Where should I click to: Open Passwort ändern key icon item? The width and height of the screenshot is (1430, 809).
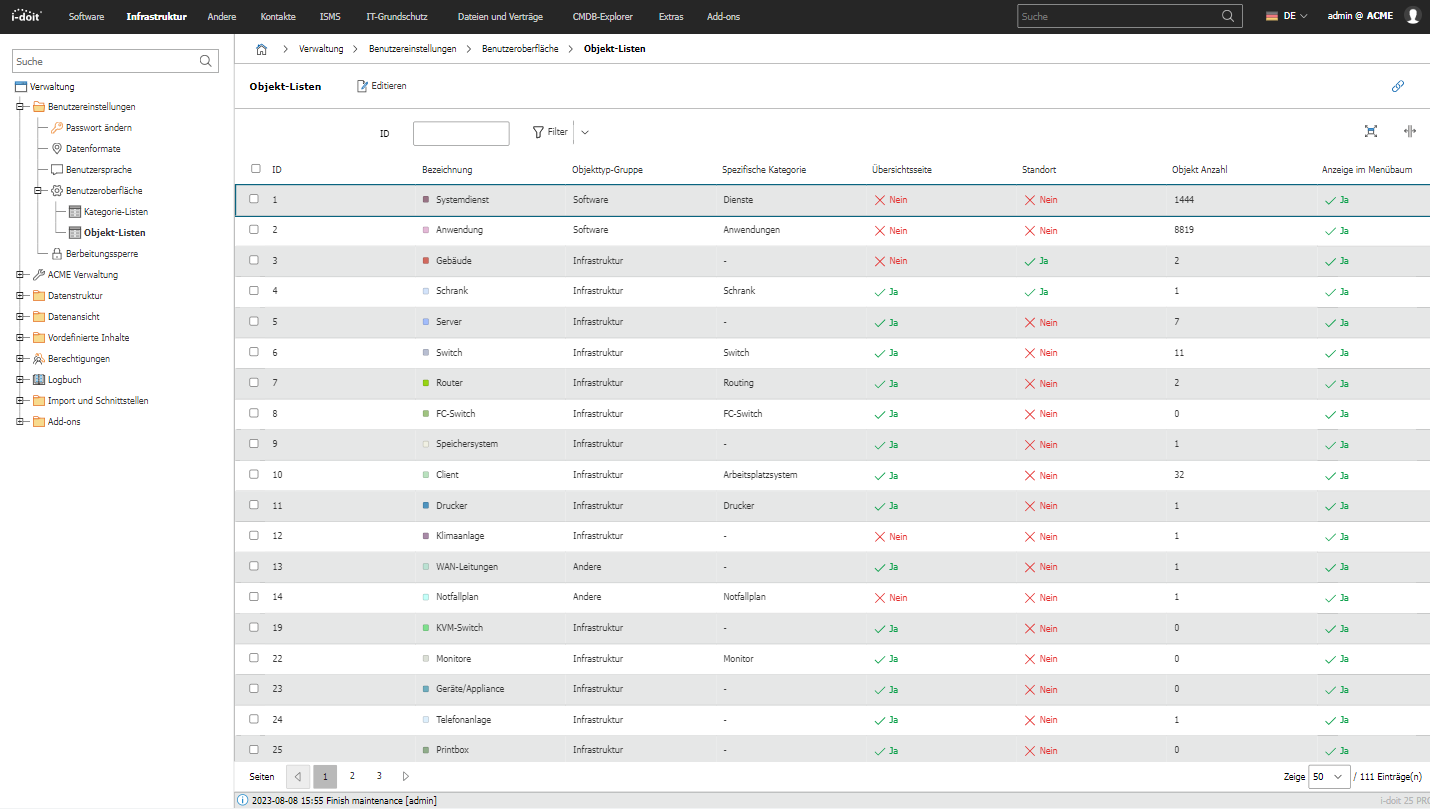[57, 128]
